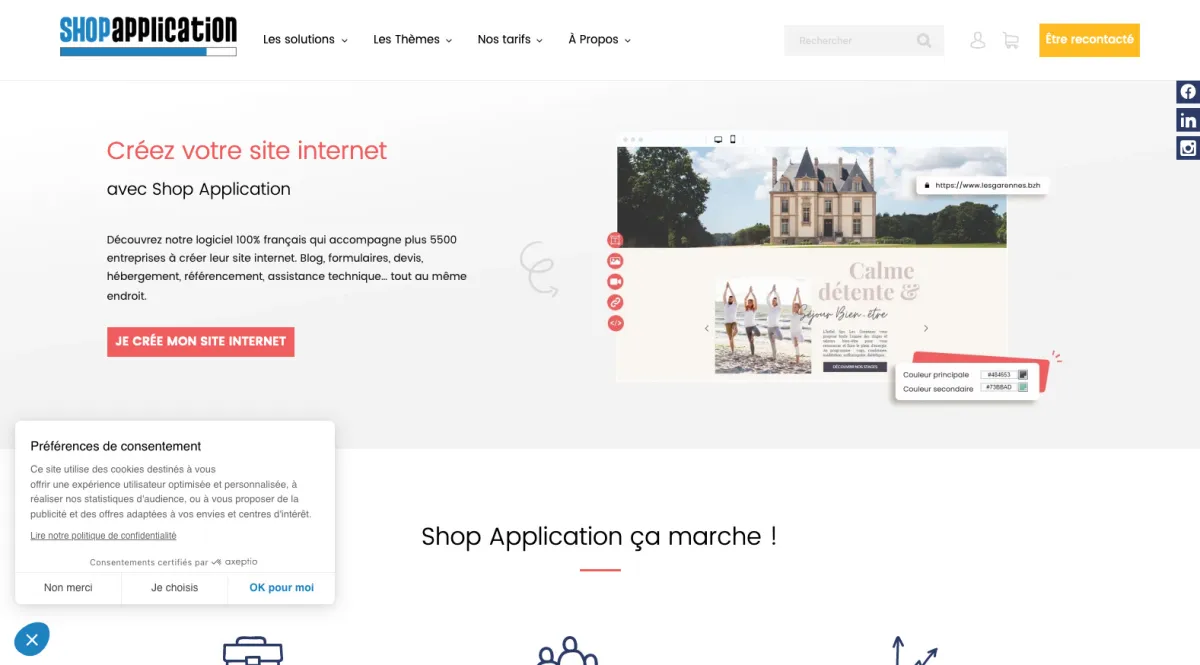The width and height of the screenshot is (1200, 665).
Task: Choose cookie options with Je choisis
Action: point(175,588)
